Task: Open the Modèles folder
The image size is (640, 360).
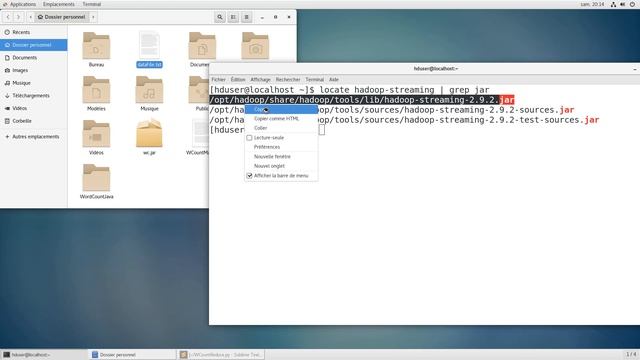Action: [96, 90]
